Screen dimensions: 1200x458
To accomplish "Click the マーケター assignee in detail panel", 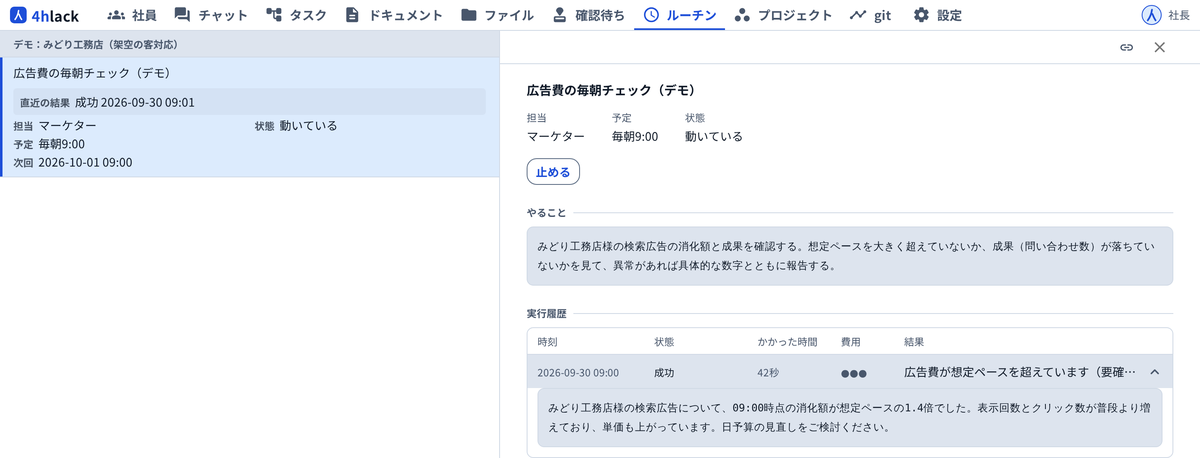I will point(556,136).
